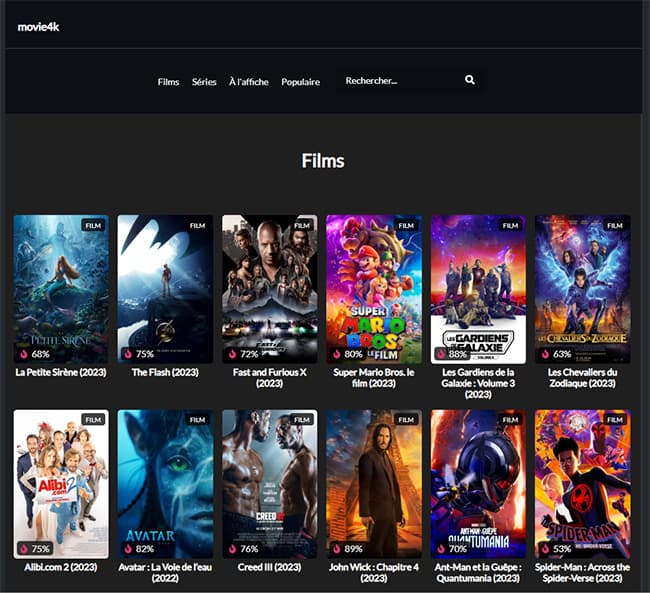Select La Petite Sirène poster thumbnail
Viewport: 650px width, 593px height.
(61, 289)
